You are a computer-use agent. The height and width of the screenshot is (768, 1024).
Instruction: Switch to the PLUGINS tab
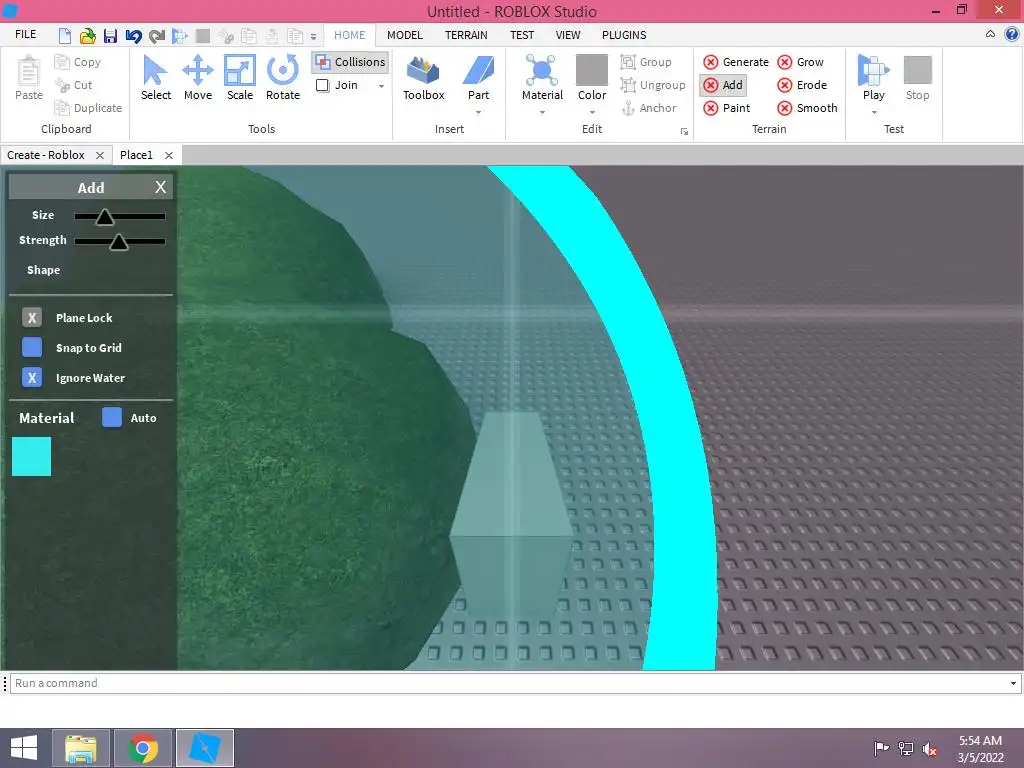click(x=624, y=35)
